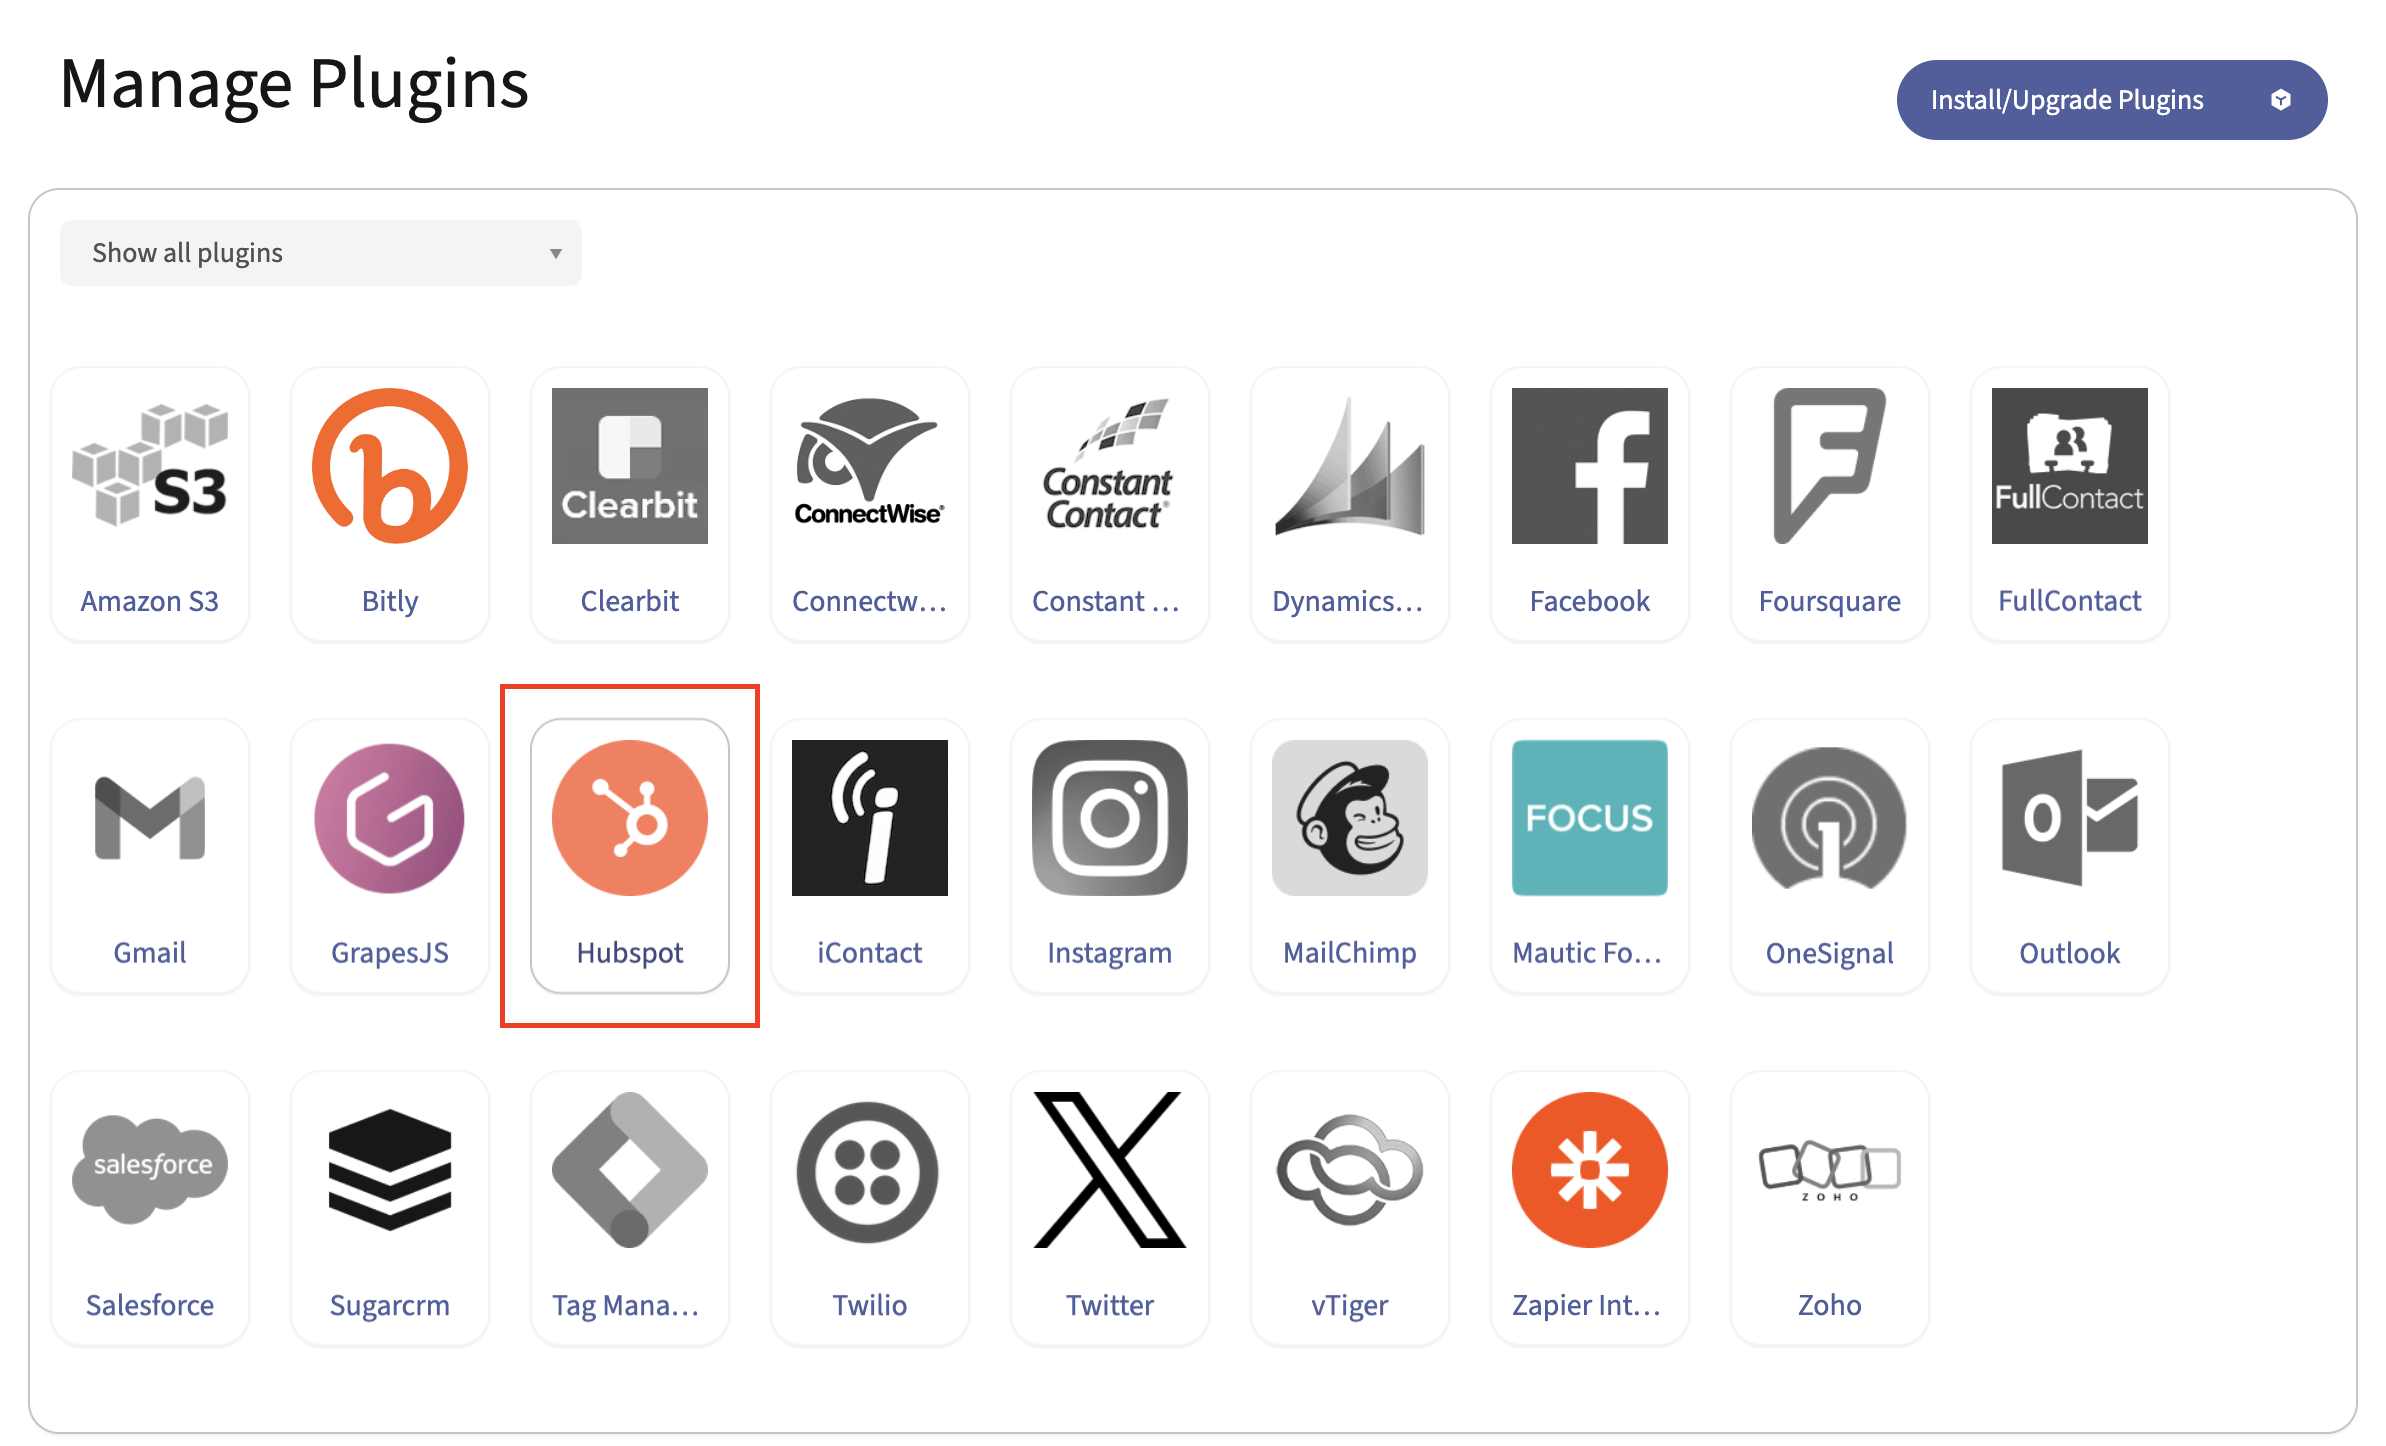The width and height of the screenshot is (2386, 1446).
Task: Open the Tag Manager plugin tile
Action: point(629,1207)
